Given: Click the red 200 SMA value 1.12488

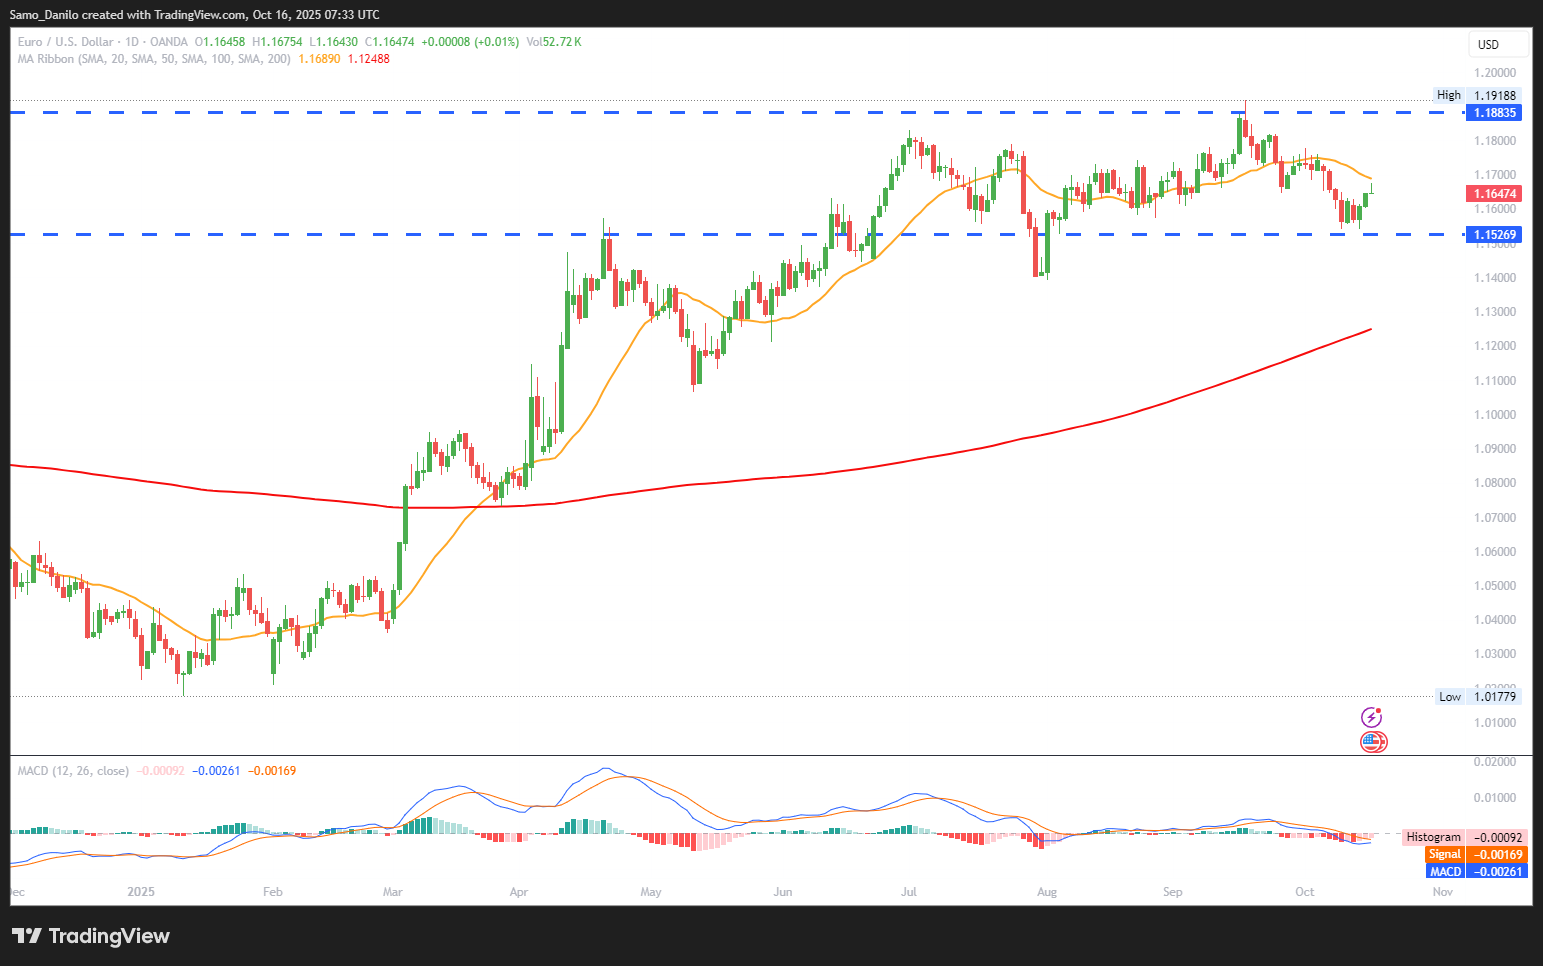Looking at the screenshot, I should [368, 59].
